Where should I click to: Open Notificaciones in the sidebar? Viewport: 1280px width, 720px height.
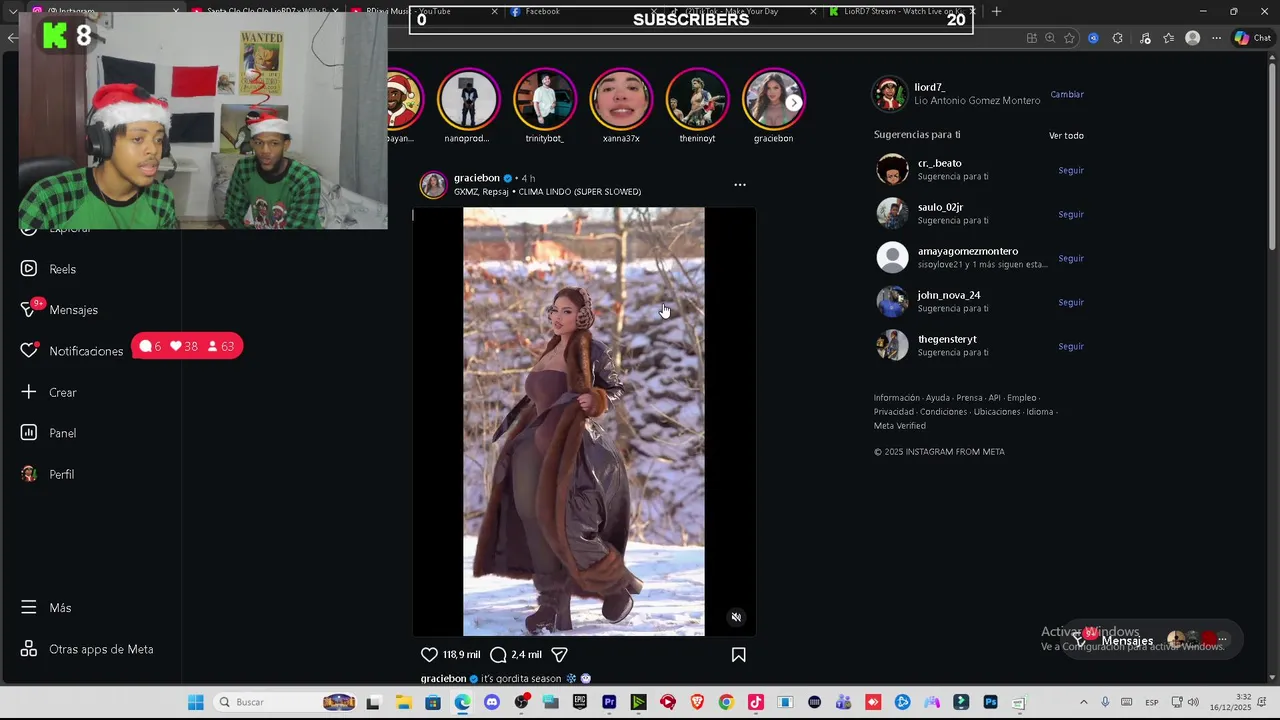click(86, 351)
